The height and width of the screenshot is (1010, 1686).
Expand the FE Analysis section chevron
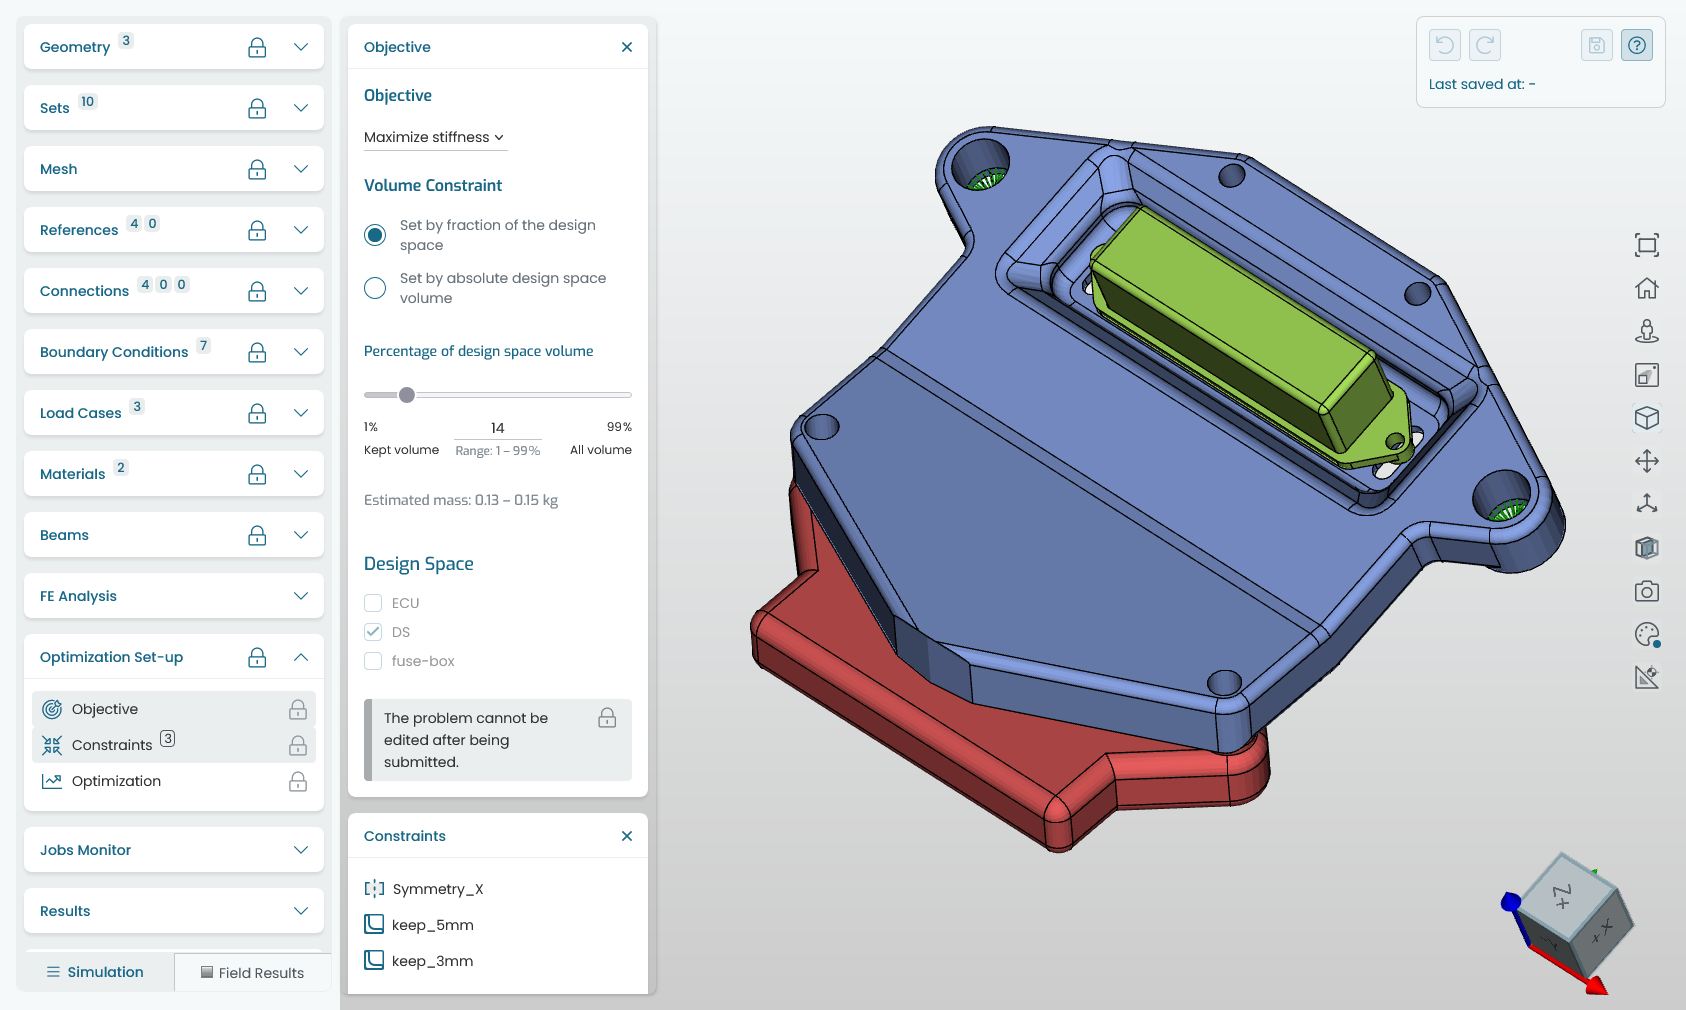(x=301, y=596)
